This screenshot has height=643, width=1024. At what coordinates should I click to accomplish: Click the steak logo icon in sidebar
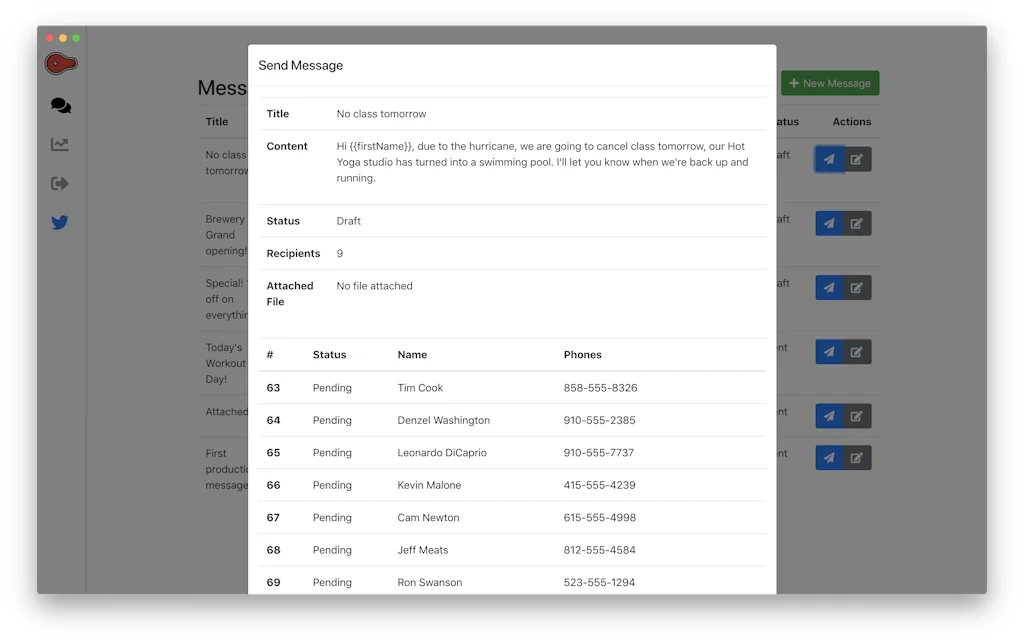click(x=61, y=64)
